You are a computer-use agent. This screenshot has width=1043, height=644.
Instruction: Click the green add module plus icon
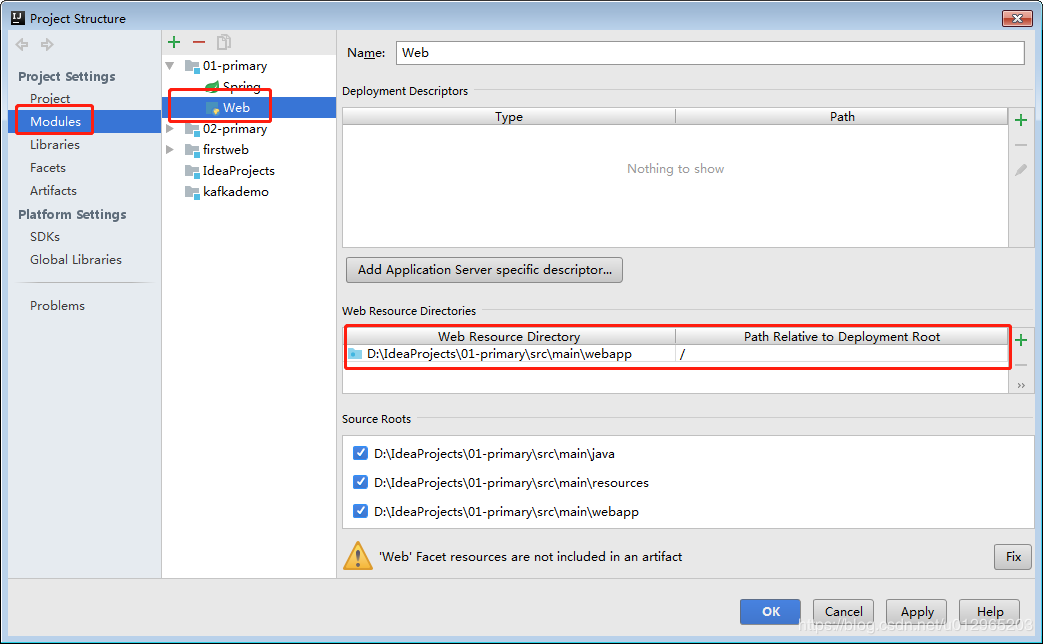[174, 43]
